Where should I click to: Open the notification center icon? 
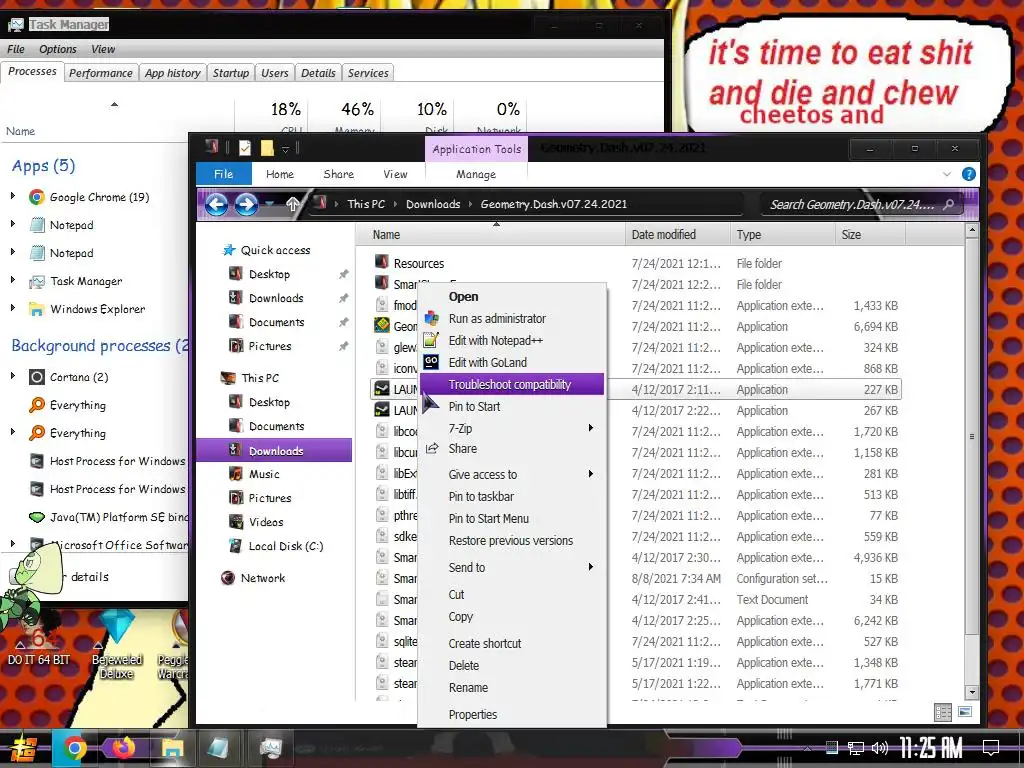[991, 748]
